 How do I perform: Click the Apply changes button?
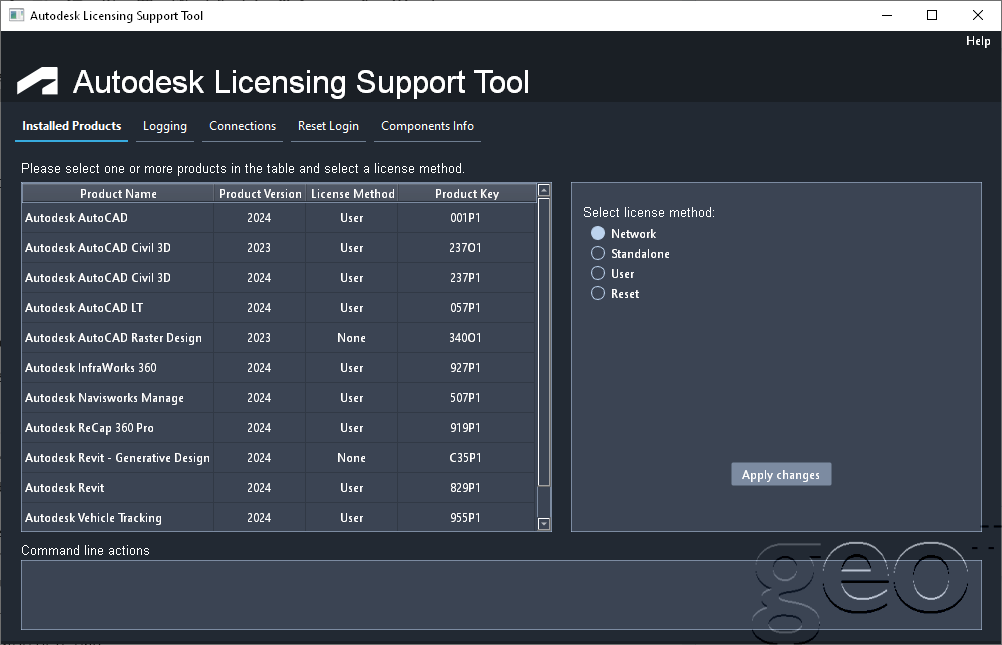pyautogui.click(x=781, y=474)
